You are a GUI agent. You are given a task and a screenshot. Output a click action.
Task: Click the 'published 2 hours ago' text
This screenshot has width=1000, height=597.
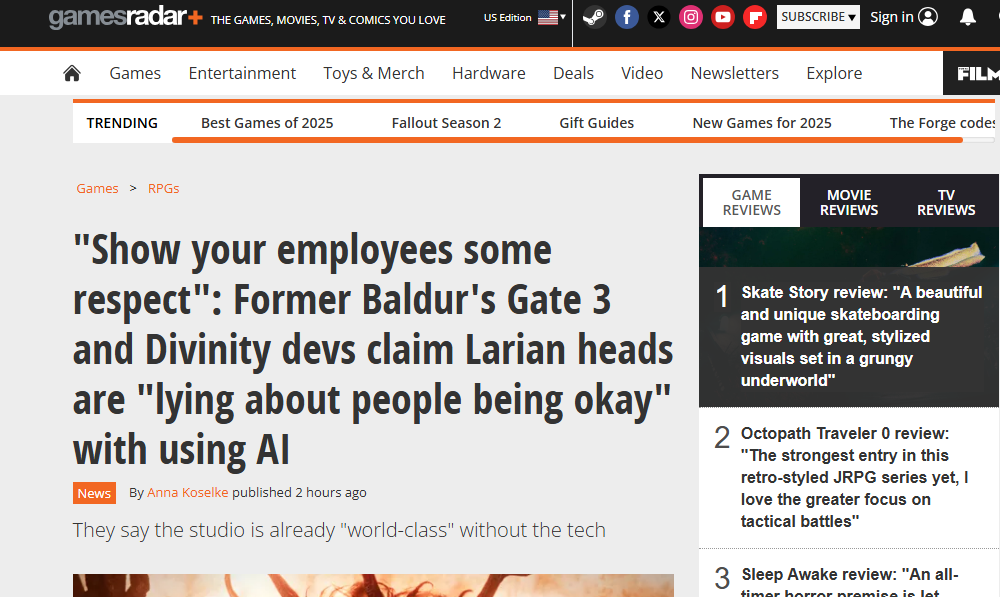pyautogui.click(x=299, y=492)
